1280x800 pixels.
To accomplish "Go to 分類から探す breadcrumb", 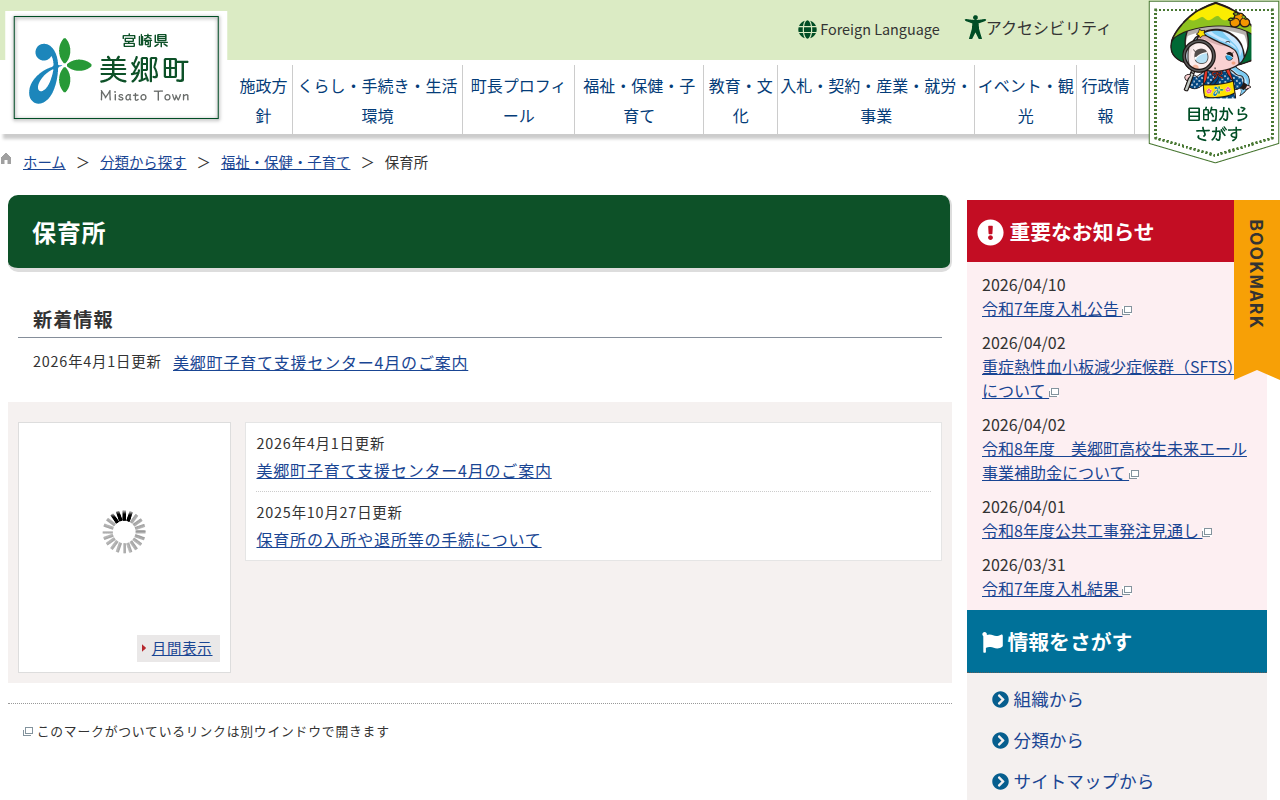I will click(x=143, y=162).
